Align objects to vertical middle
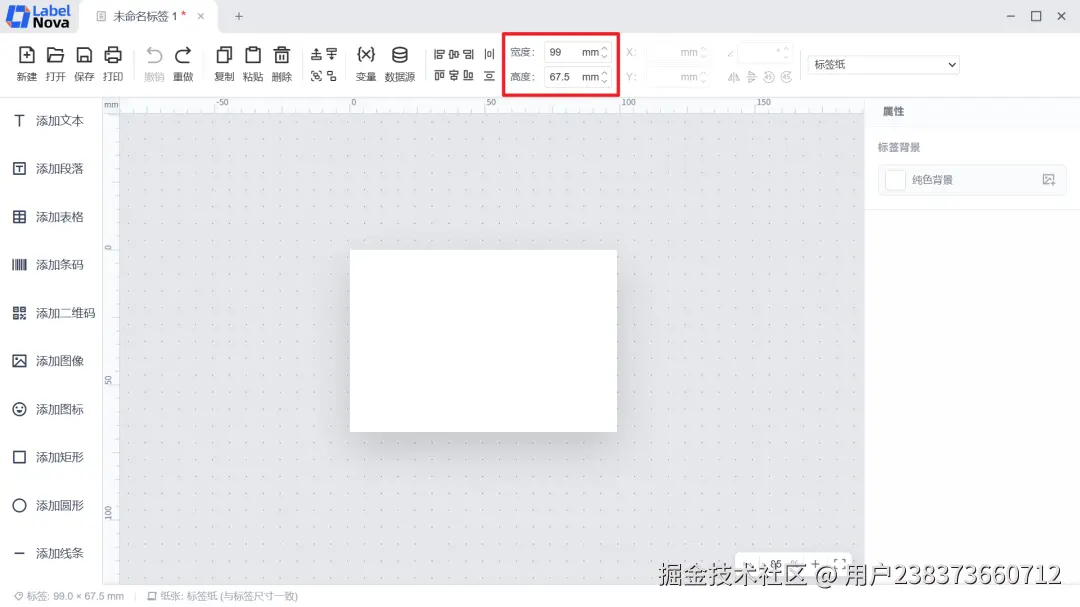Image resolution: width=1080 pixels, height=607 pixels. point(454,75)
